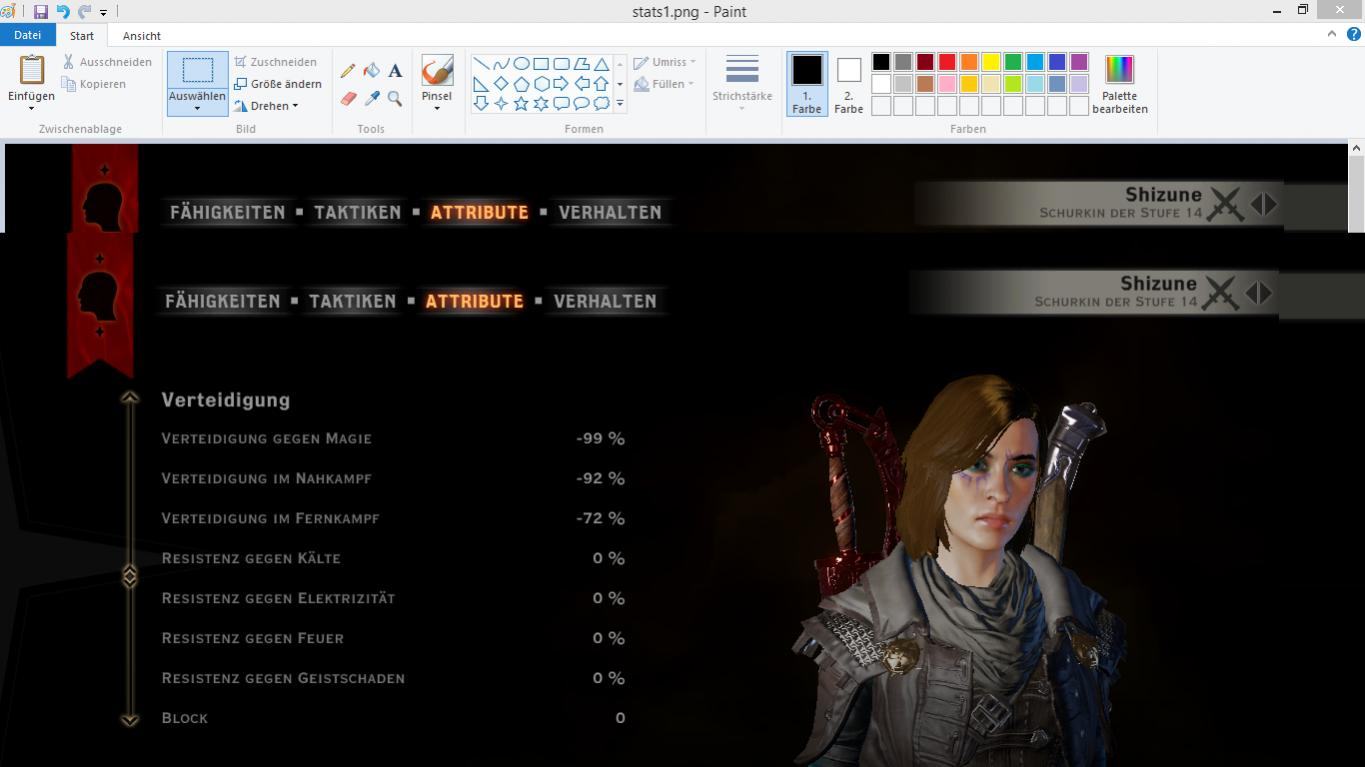The height and width of the screenshot is (767, 1365).
Task: Choose the Diamond shape
Action: click(x=501, y=83)
